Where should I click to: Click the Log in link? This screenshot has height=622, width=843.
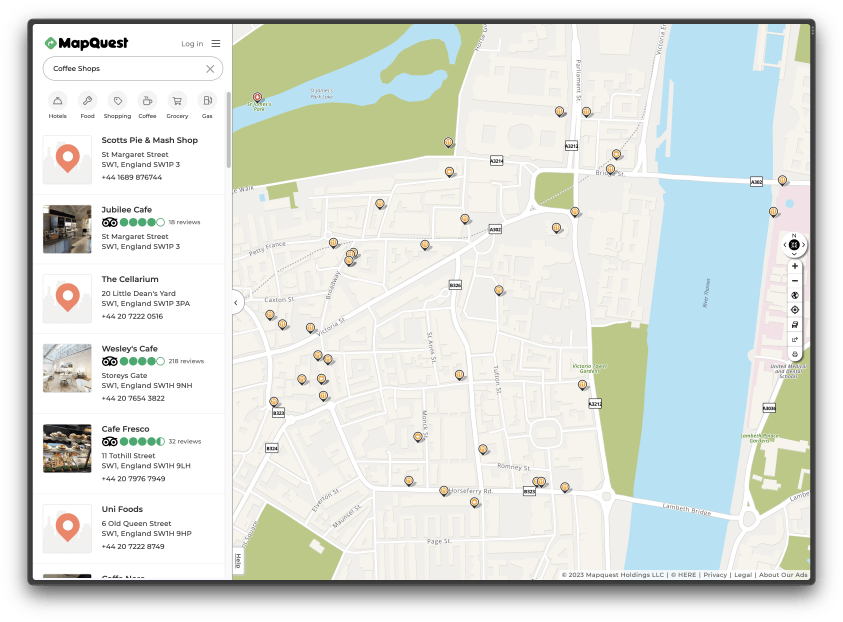[192, 44]
